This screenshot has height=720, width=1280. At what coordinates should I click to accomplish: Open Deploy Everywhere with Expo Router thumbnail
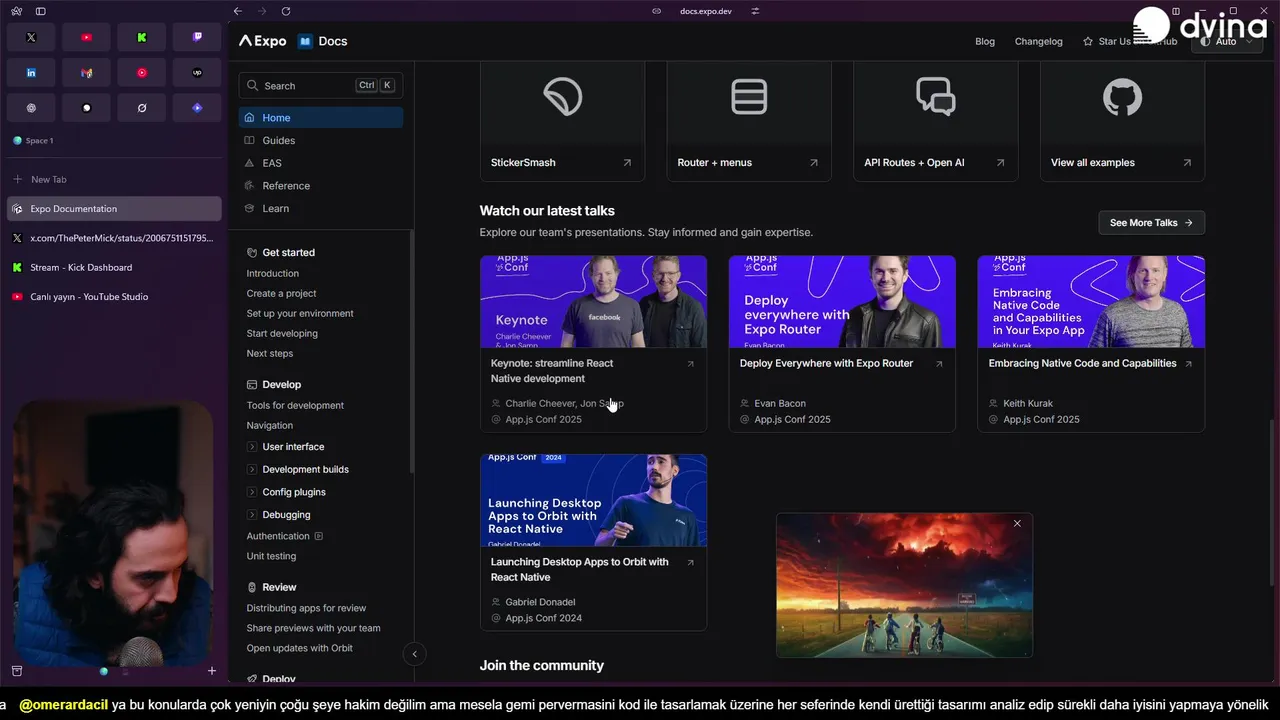click(x=842, y=302)
